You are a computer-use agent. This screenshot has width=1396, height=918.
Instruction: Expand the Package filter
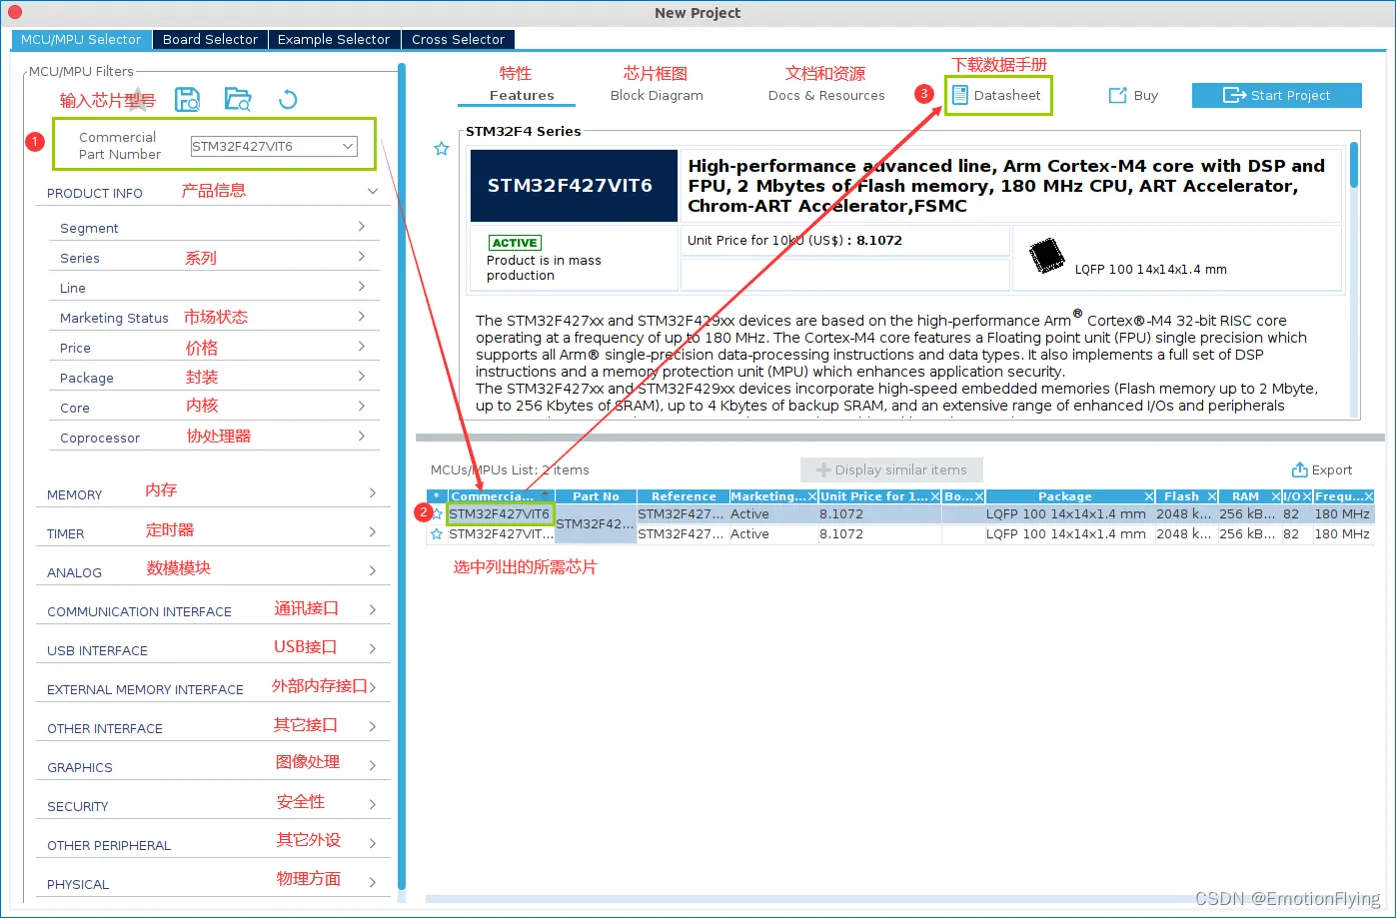362,376
